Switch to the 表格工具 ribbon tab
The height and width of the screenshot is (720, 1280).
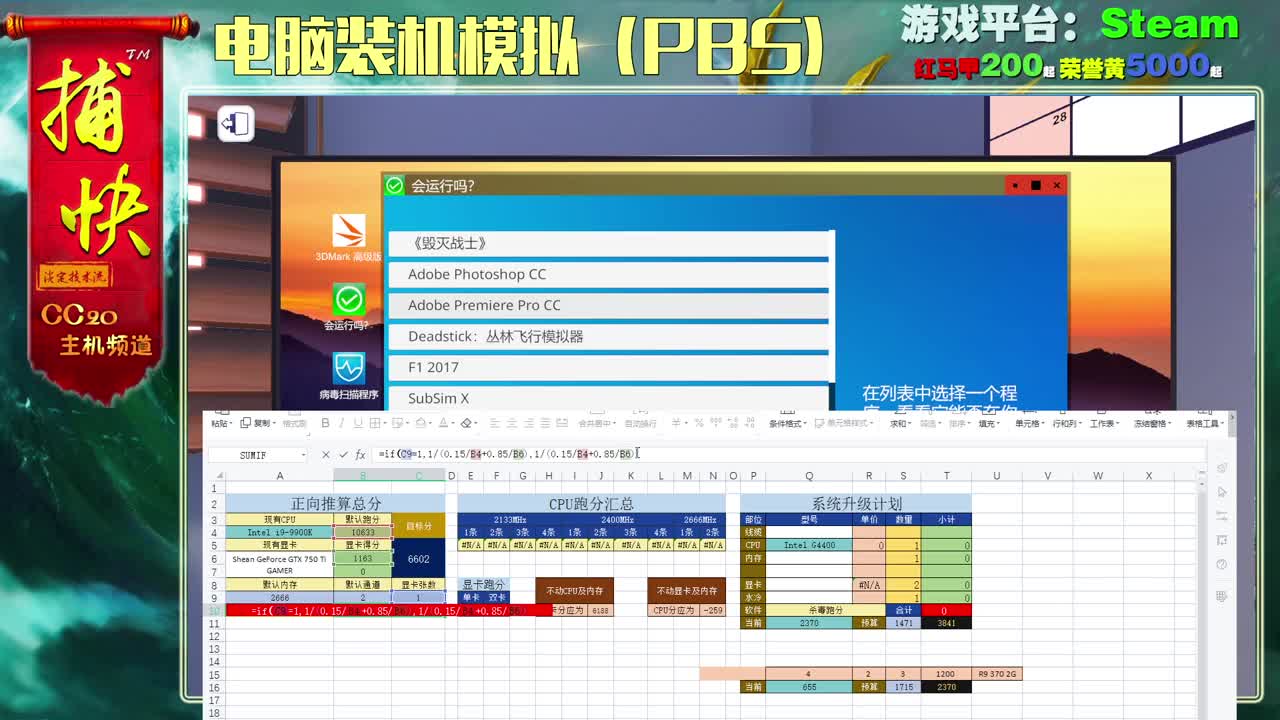point(1202,422)
